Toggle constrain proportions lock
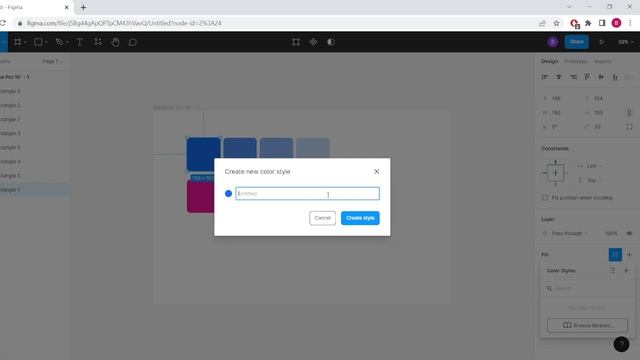640x360 pixels. (629, 113)
